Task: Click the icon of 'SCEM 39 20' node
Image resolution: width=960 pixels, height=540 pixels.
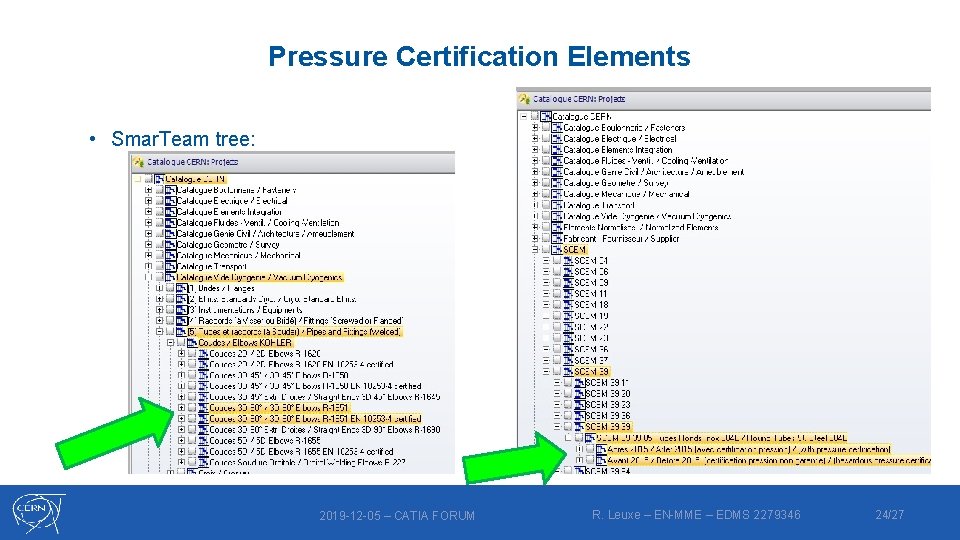Action: (x=579, y=394)
